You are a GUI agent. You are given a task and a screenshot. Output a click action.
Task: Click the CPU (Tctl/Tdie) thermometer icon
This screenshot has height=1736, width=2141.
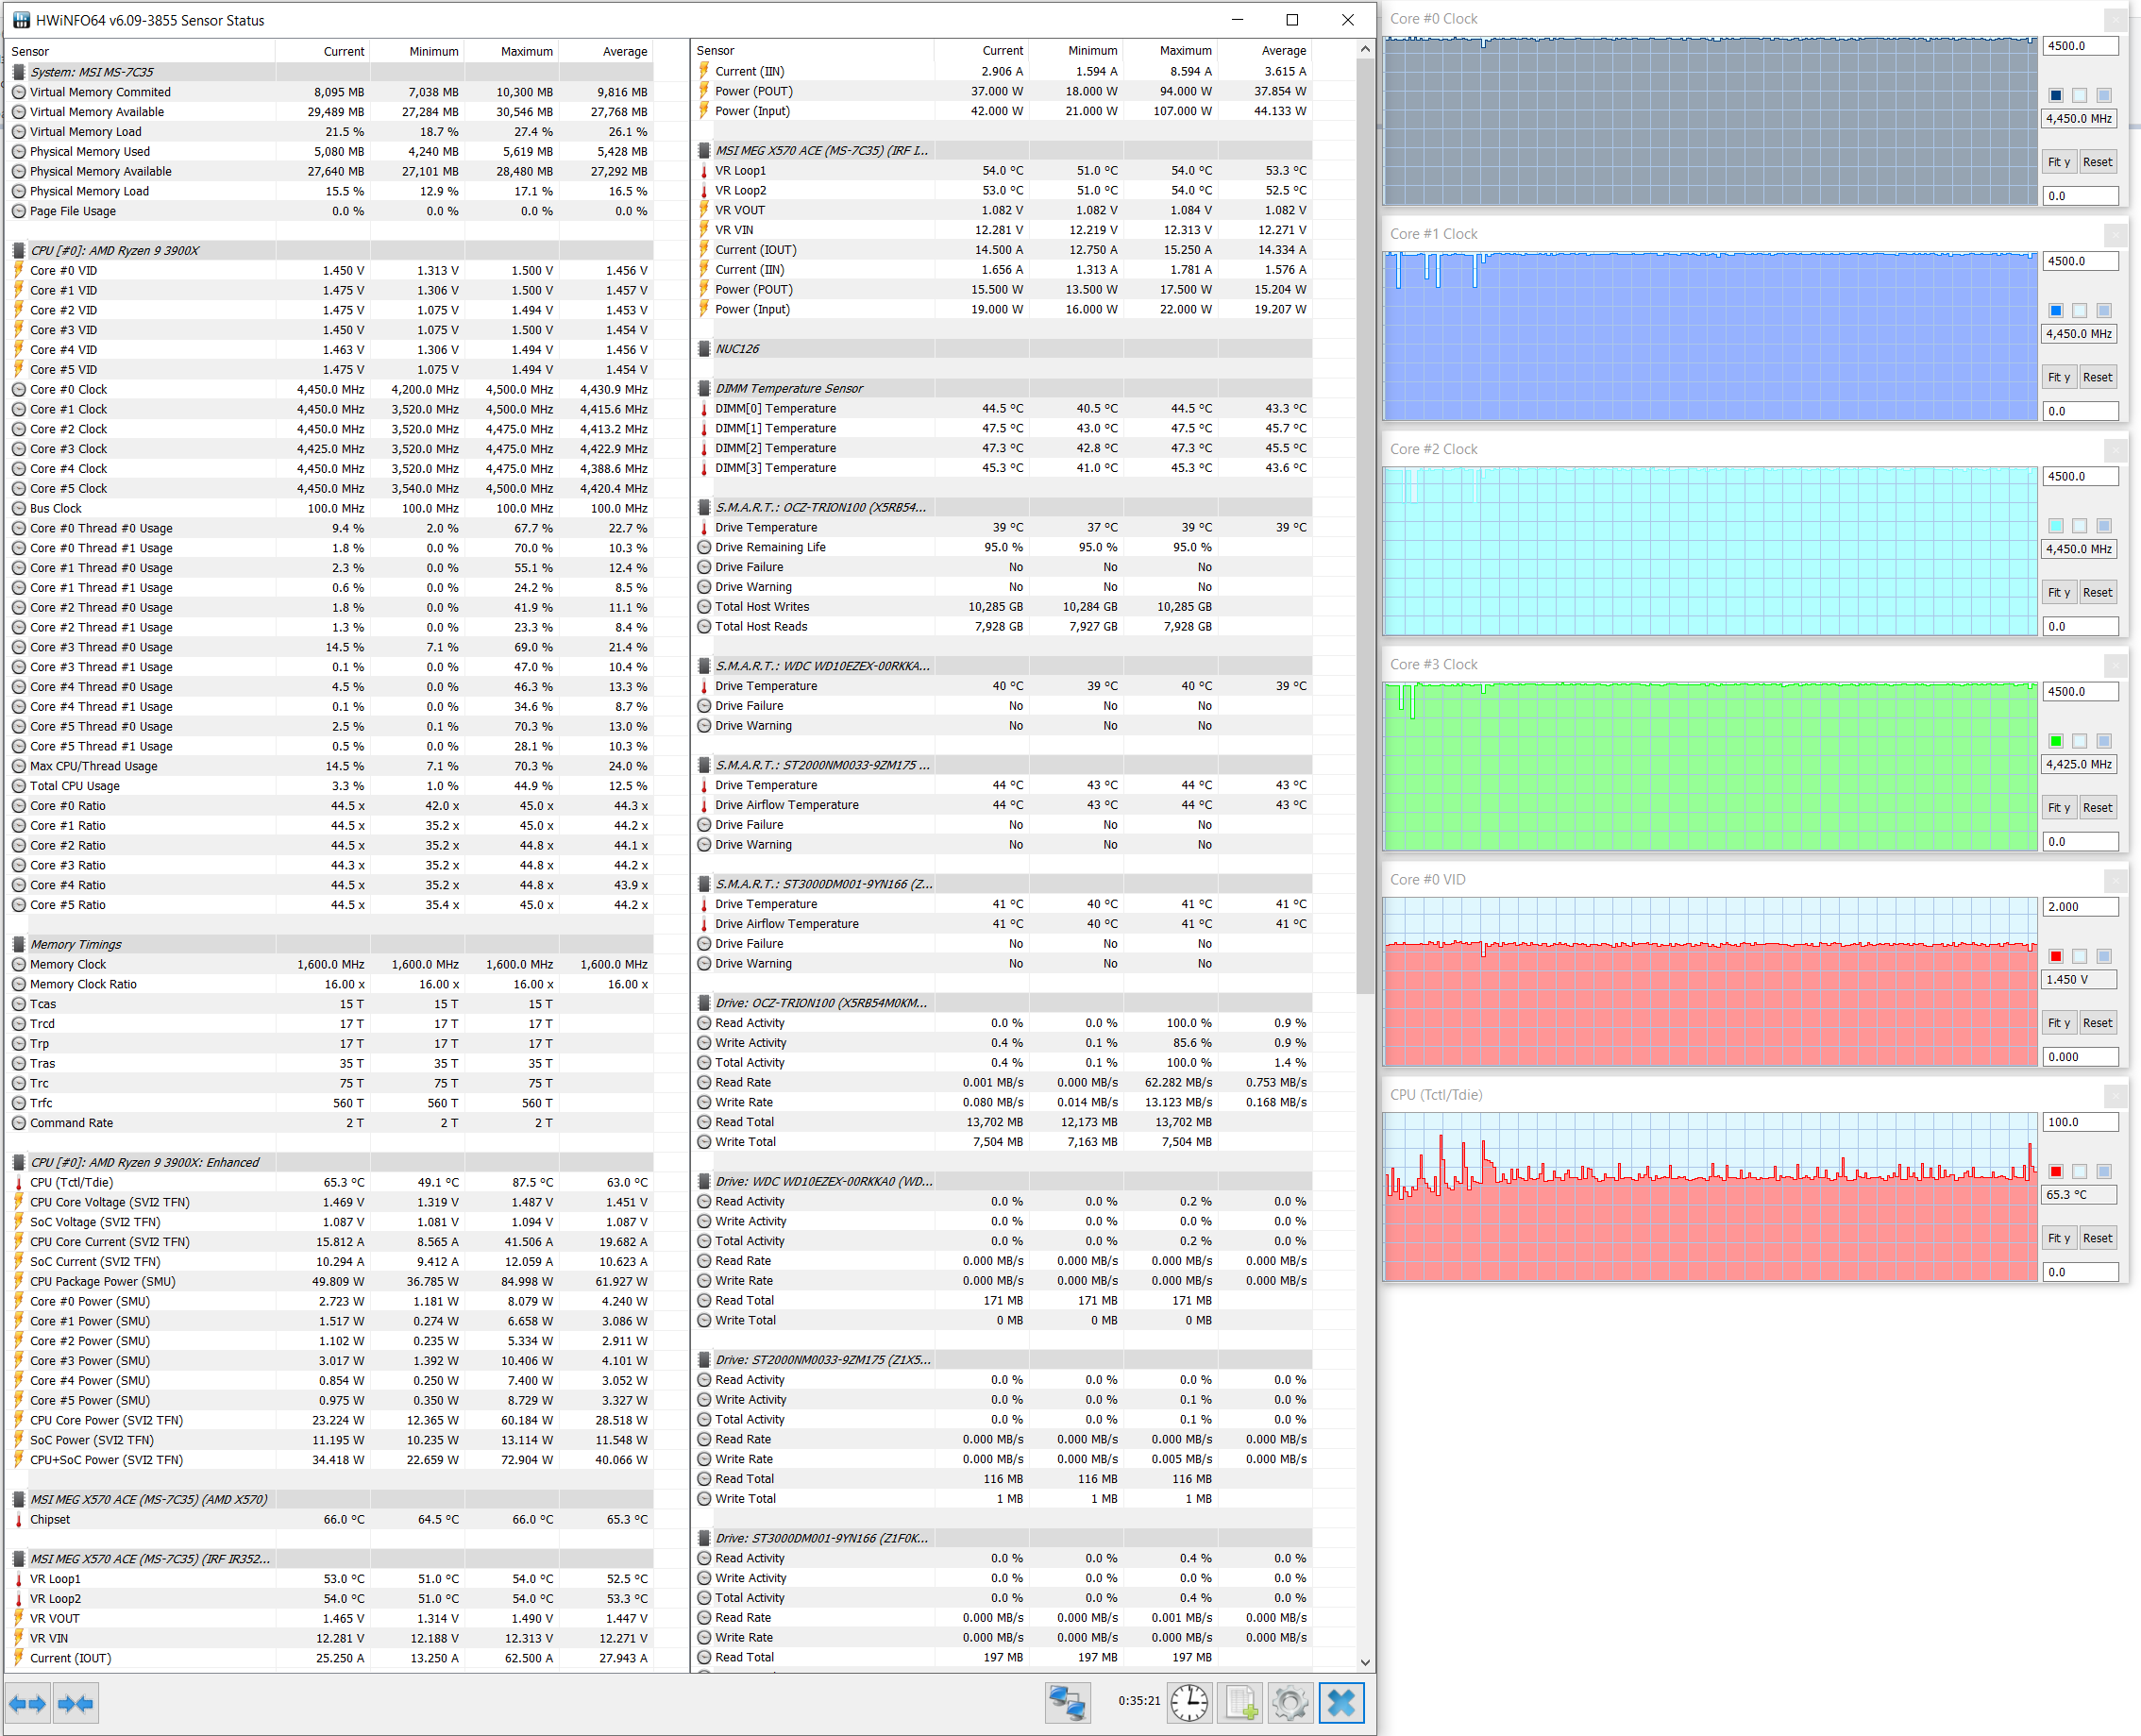click(19, 1182)
